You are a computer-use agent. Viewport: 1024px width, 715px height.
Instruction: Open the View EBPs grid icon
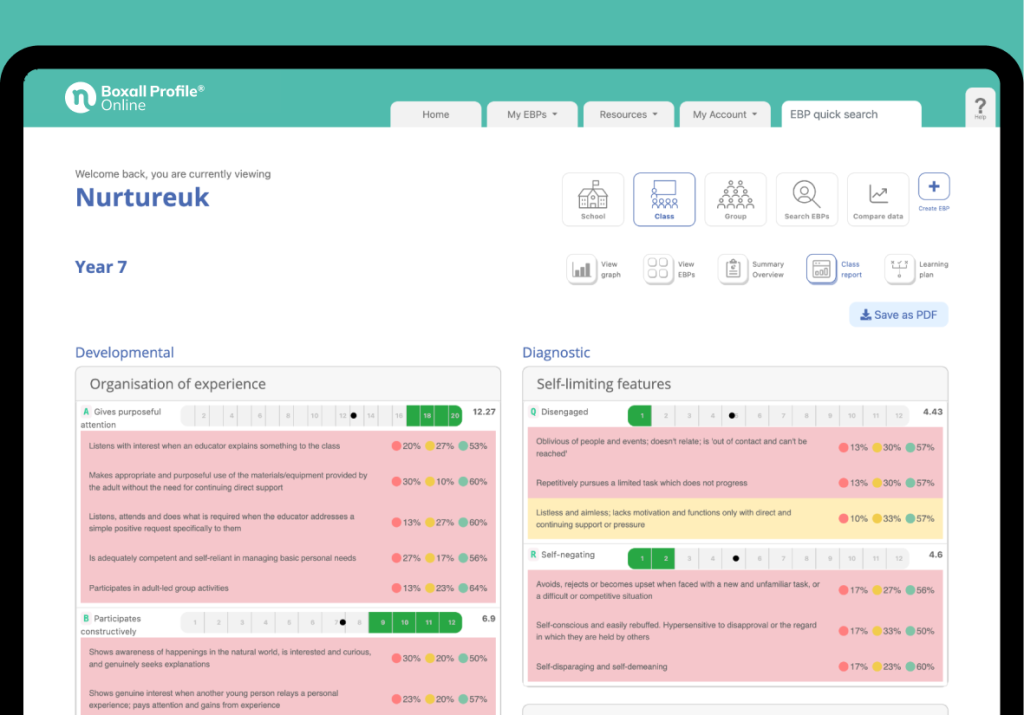pyautogui.click(x=658, y=270)
